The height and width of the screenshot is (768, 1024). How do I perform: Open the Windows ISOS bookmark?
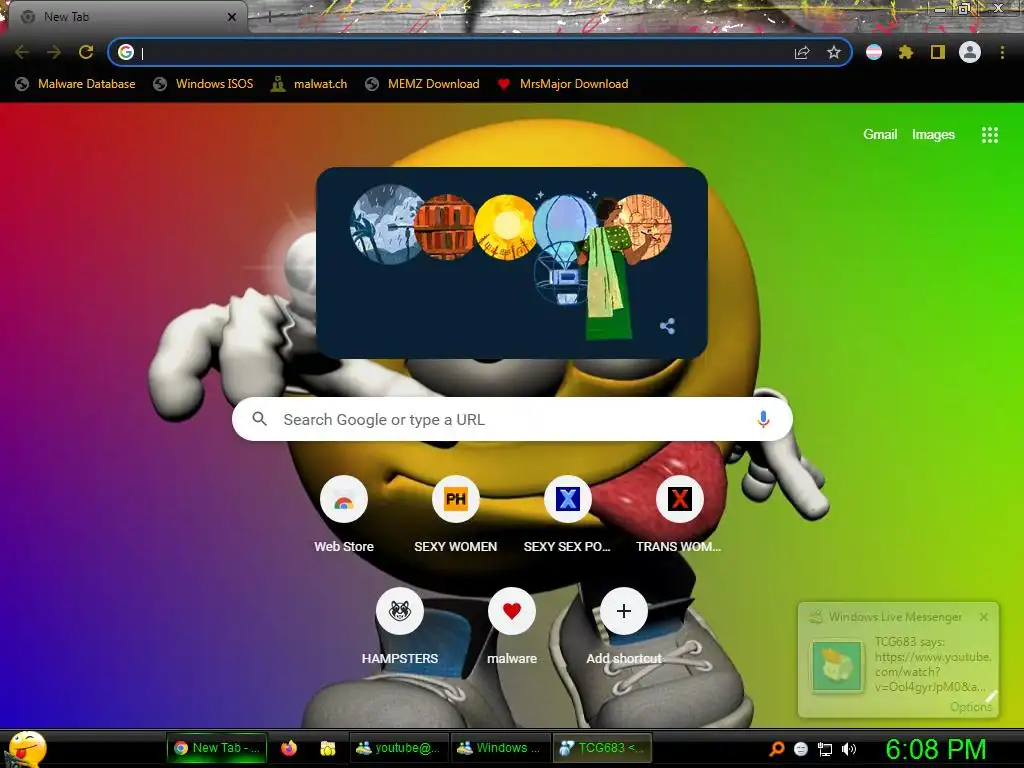point(203,84)
